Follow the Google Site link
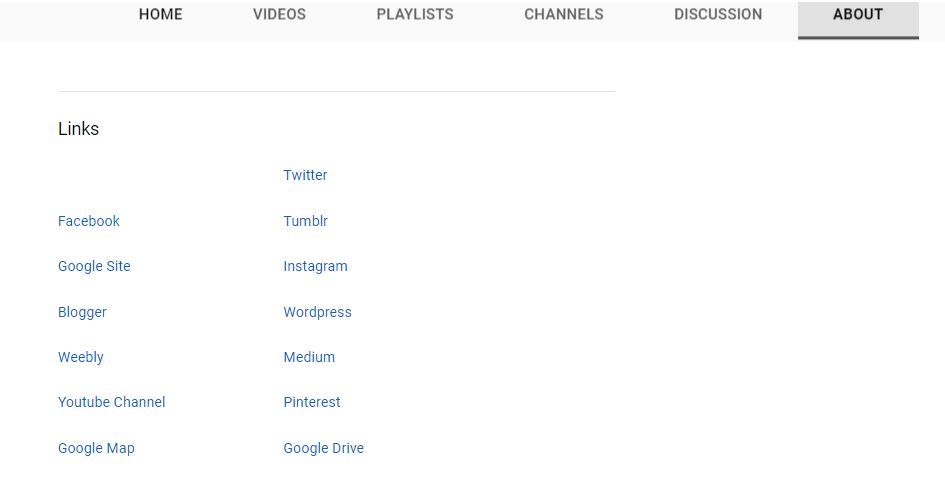This screenshot has width=945, height=482. click(x=94, y=266)
